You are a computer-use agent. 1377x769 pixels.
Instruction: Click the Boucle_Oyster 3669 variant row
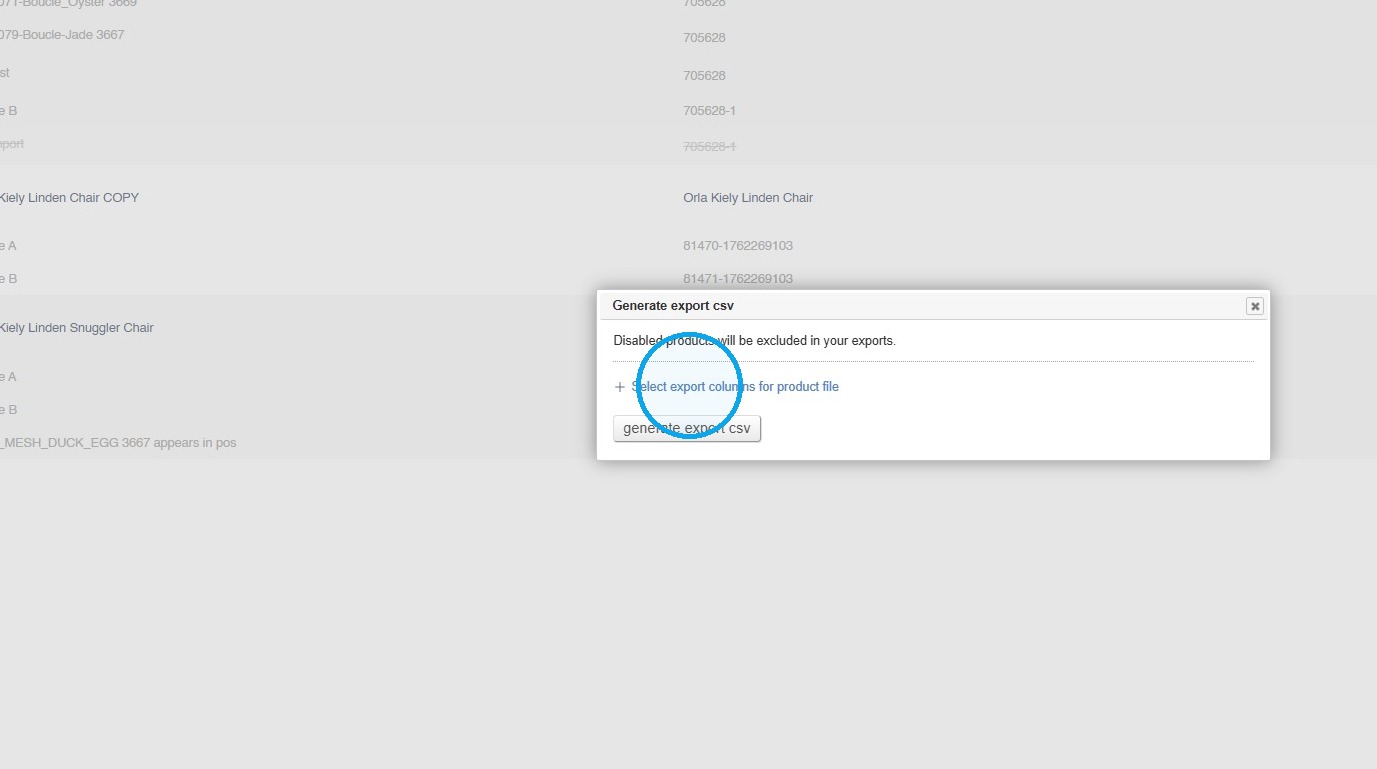[x=68, y=4]
